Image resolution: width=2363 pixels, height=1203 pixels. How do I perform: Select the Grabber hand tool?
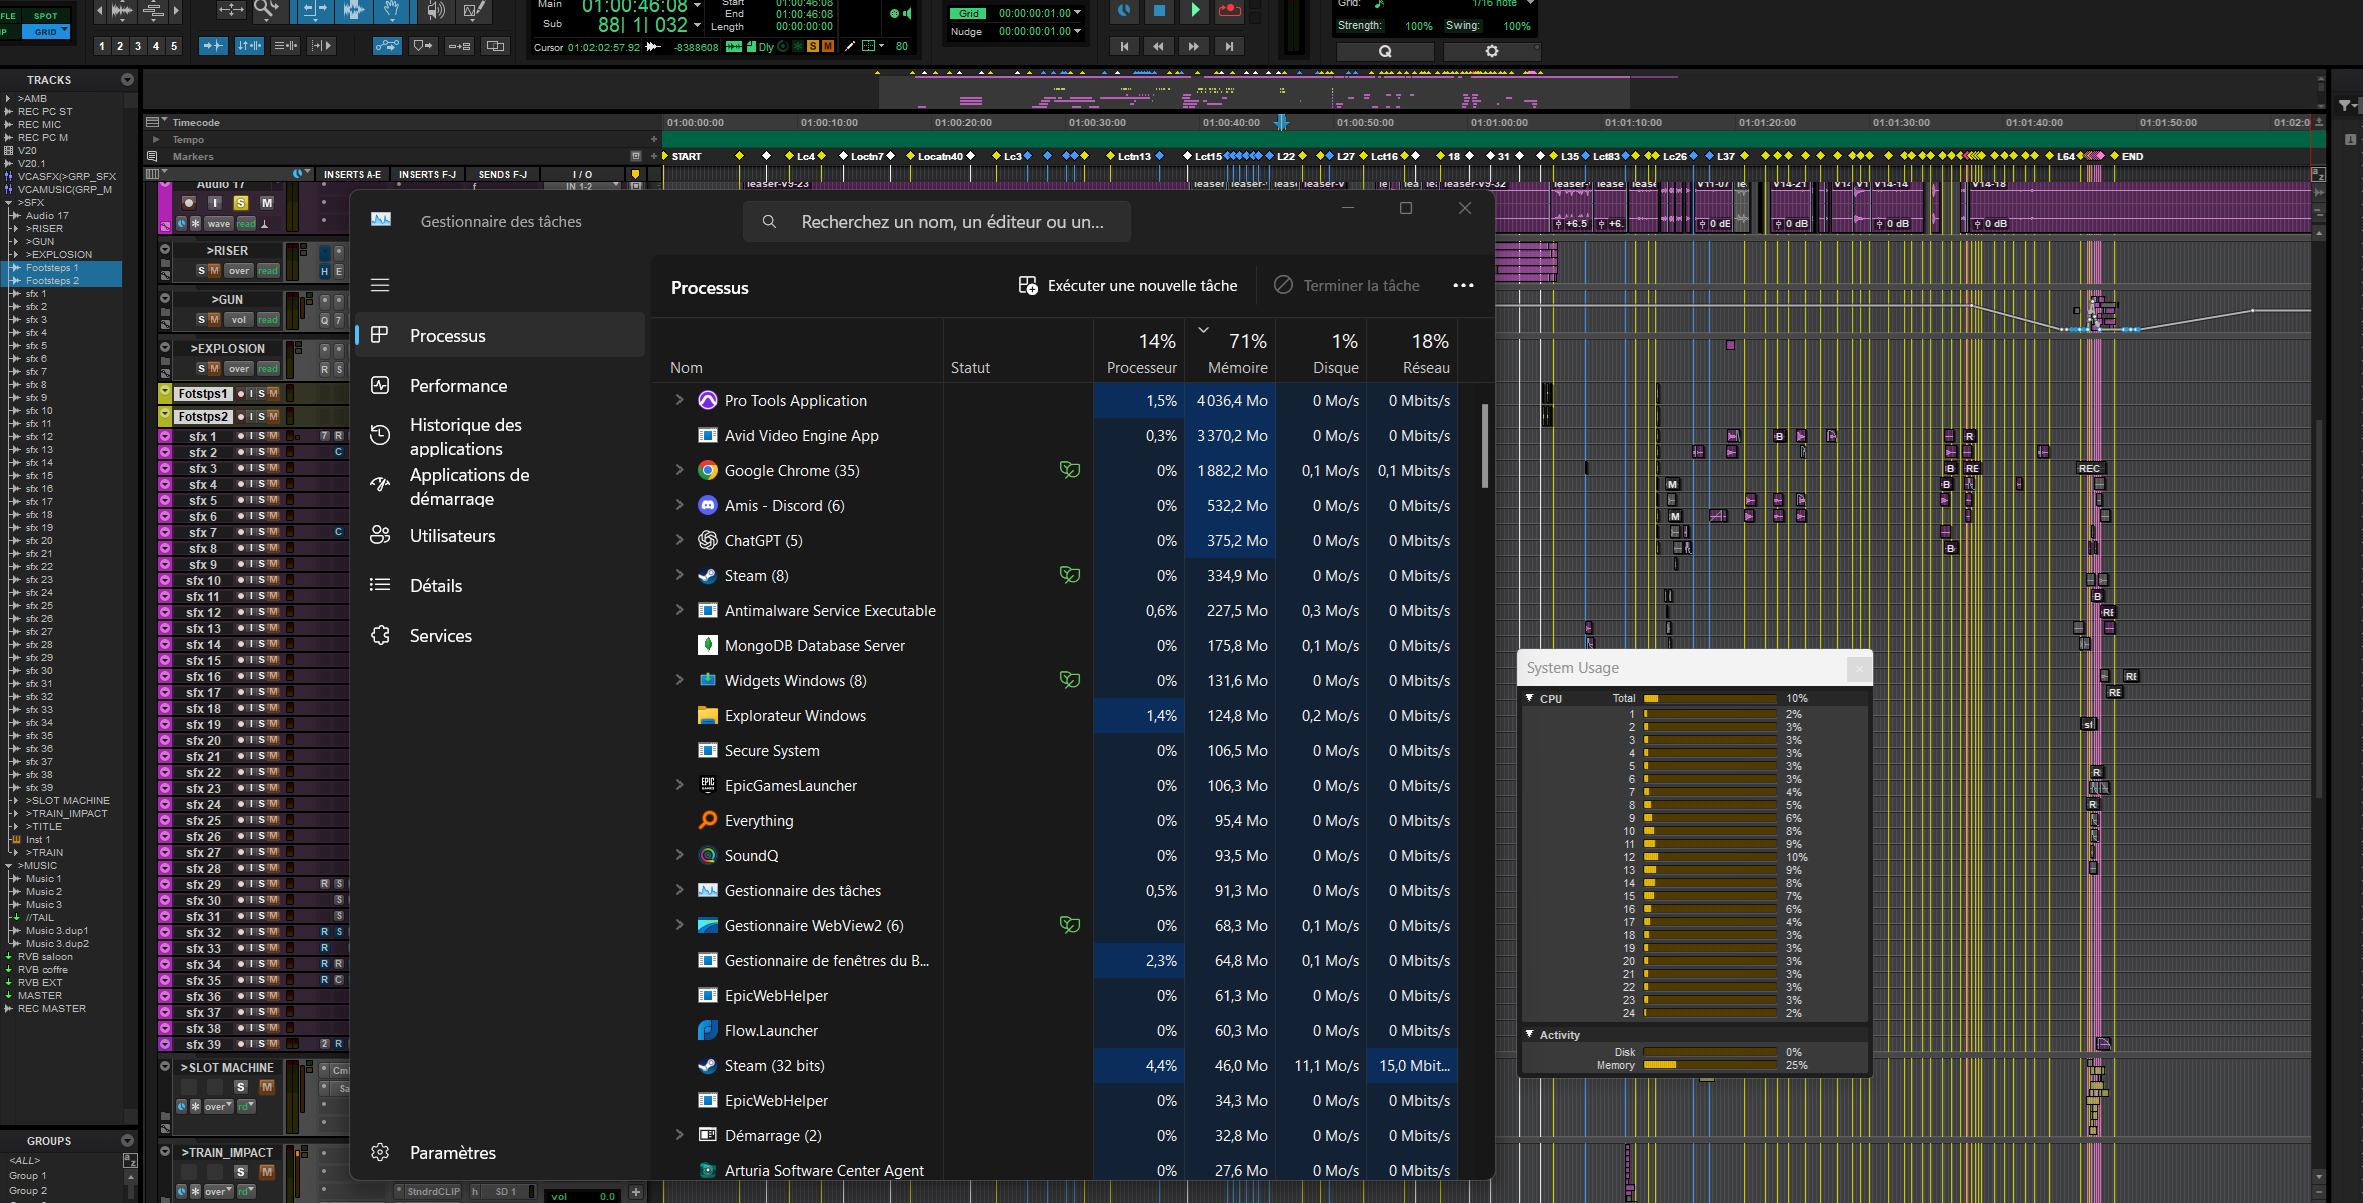click(x=392, y=10)
